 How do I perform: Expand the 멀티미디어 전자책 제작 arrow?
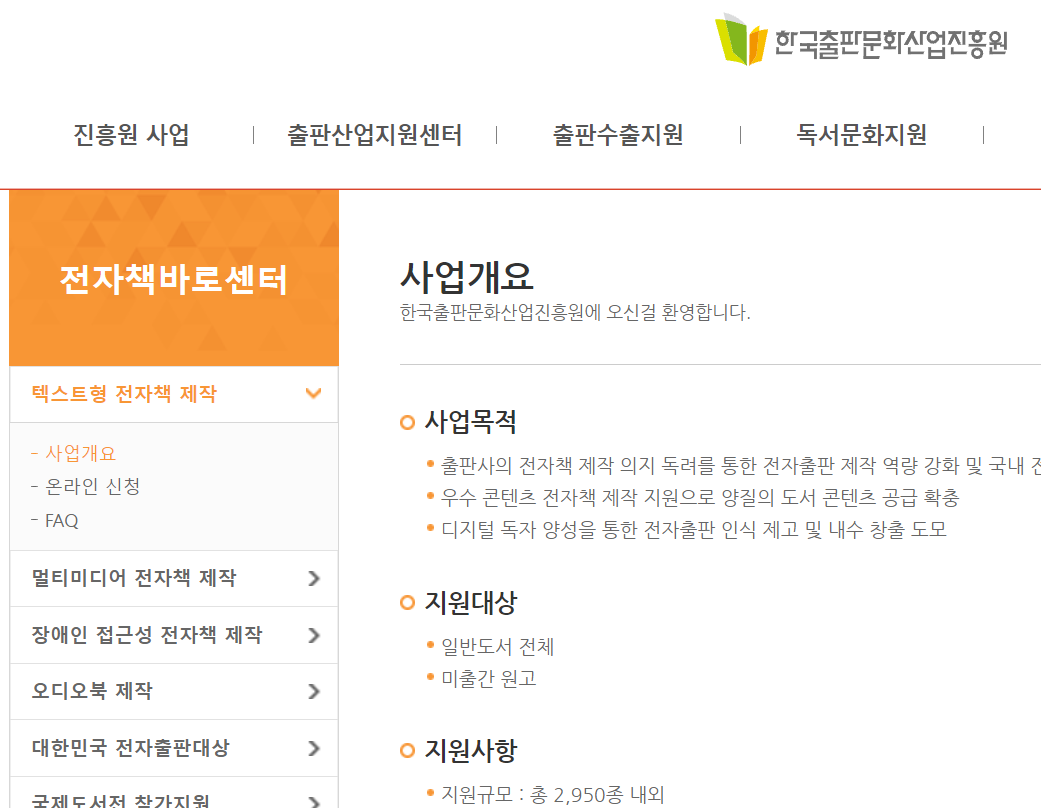tap(314, 578)
